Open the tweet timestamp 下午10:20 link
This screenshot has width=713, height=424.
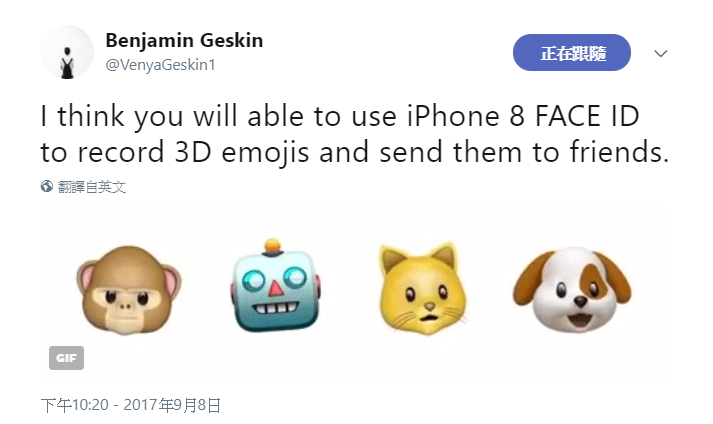tap(75, 405)
